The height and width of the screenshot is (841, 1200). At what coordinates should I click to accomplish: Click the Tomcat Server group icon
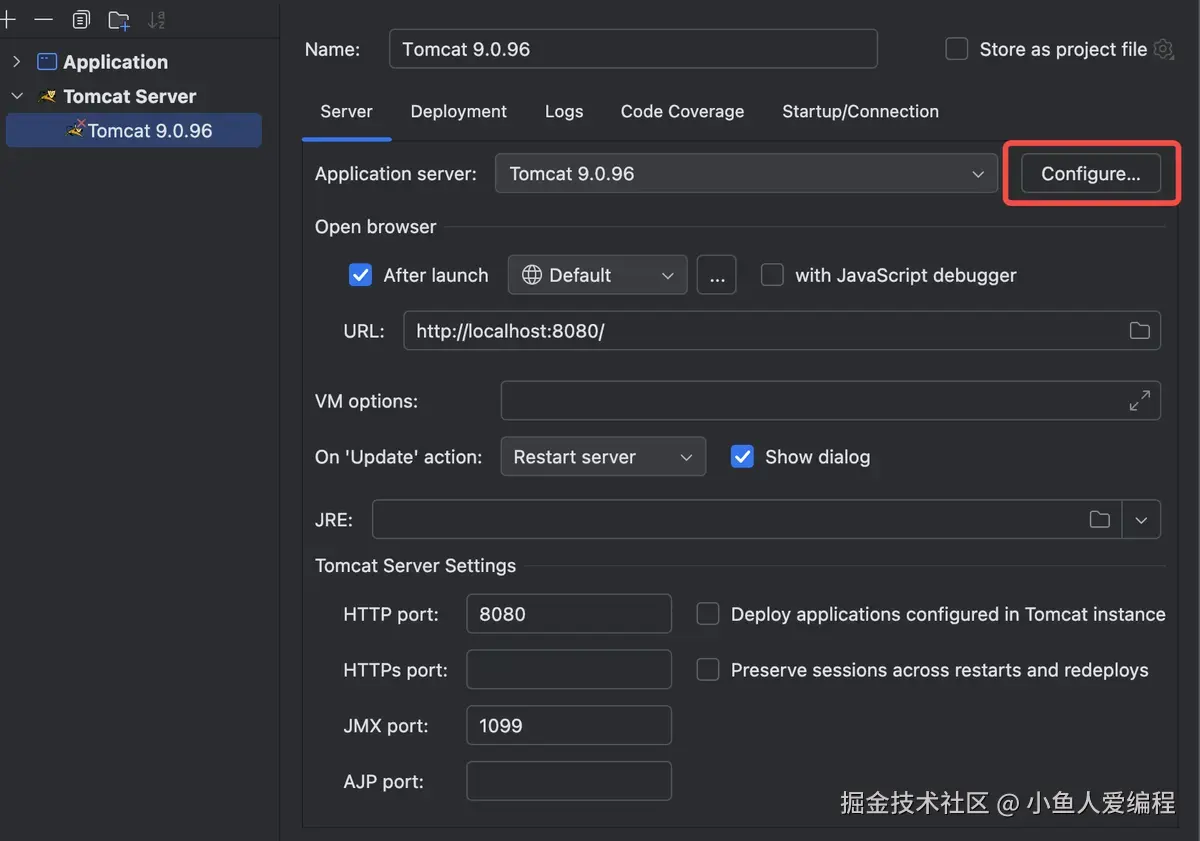tap(47, 97)
